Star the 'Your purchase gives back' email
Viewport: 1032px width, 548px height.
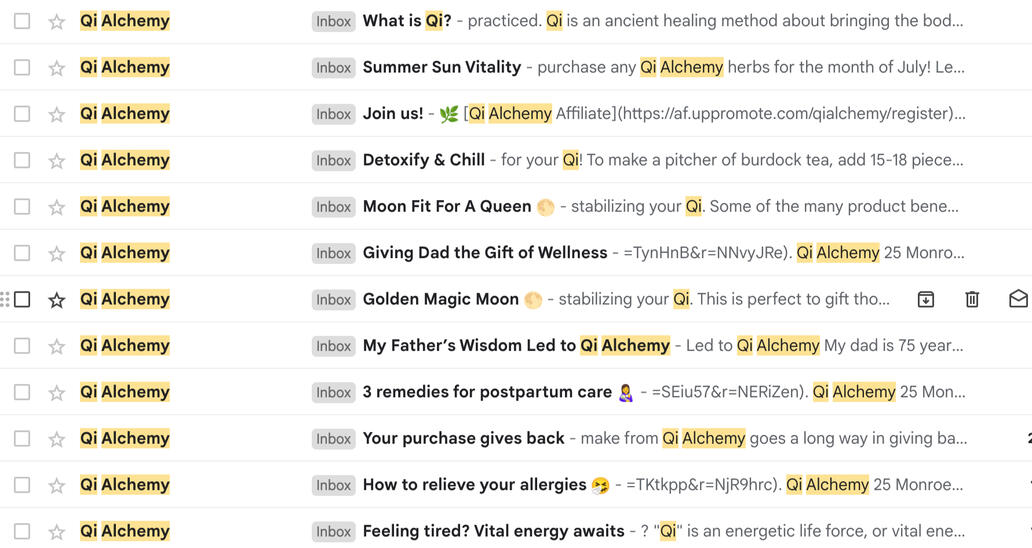57,439
